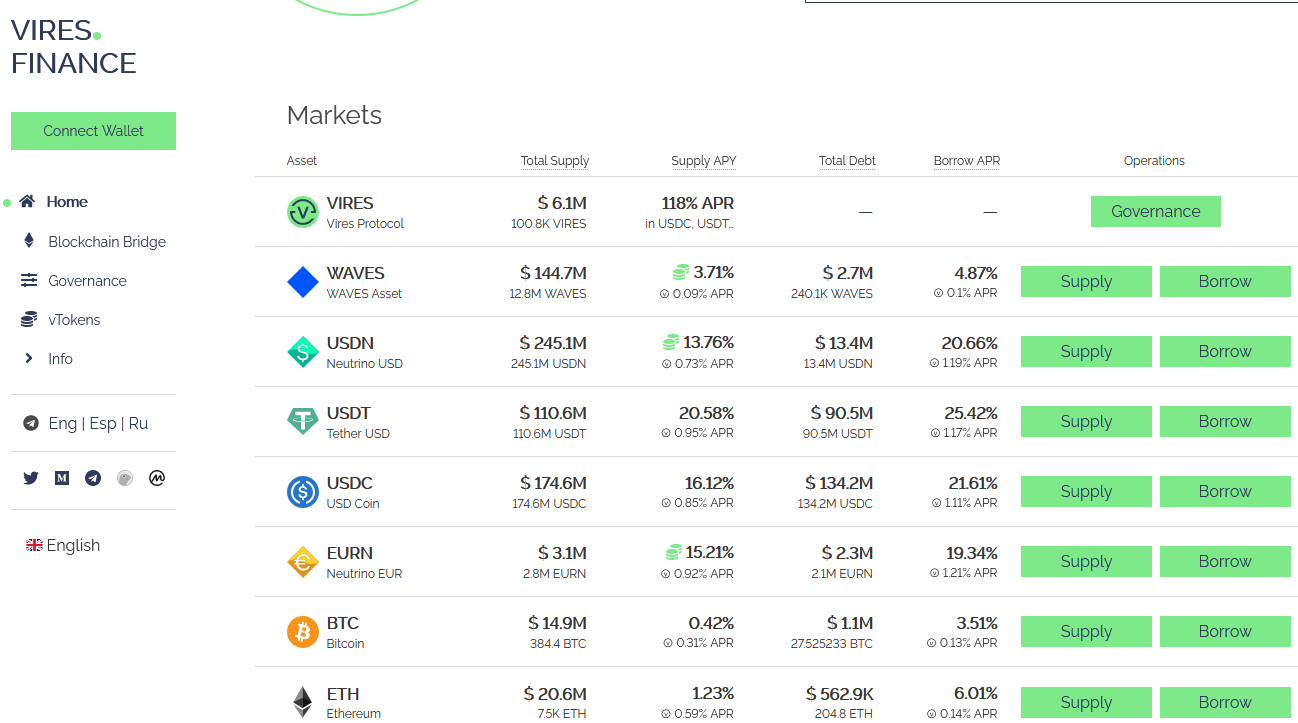Click the USDN token logo
The image size is (1298, 723).
[x=303, y=352]
